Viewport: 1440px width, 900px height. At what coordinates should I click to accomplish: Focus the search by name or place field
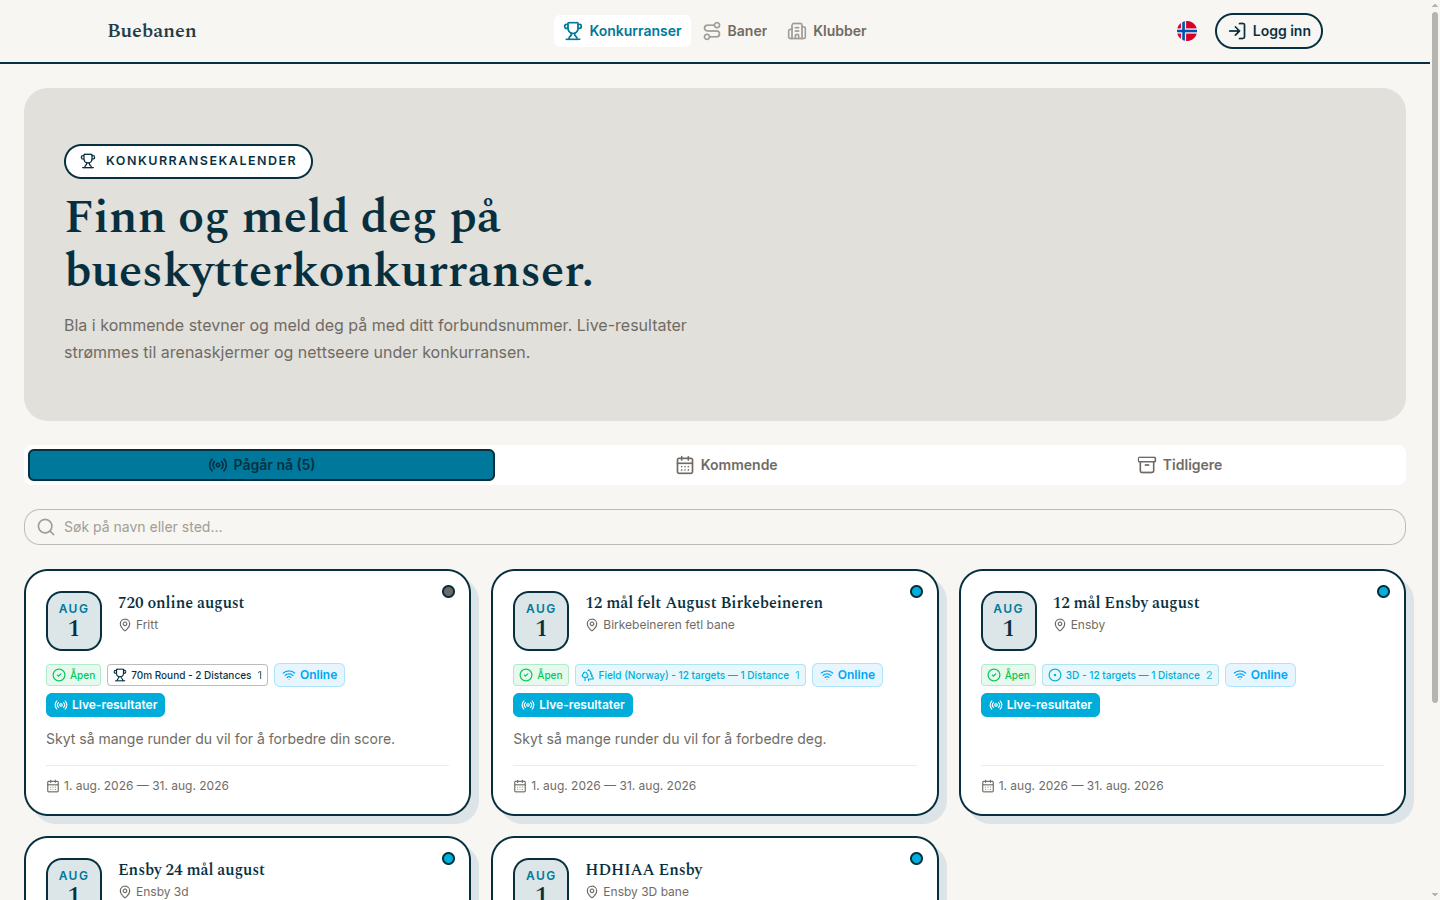pos(715,527)
